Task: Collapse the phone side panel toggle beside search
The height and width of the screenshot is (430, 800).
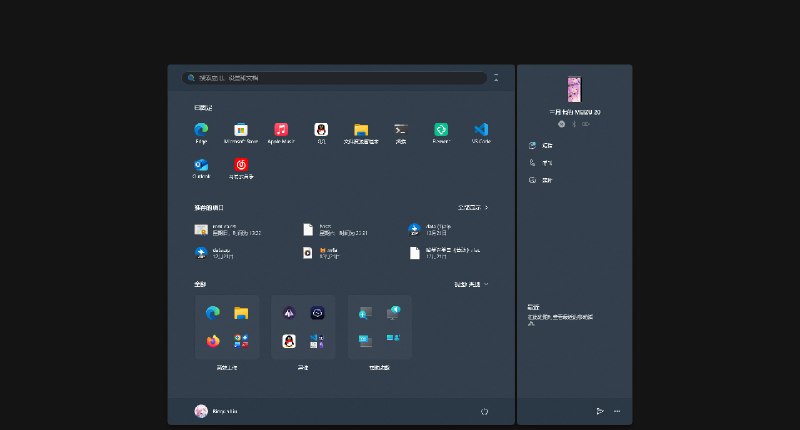Action: point(497,78)
